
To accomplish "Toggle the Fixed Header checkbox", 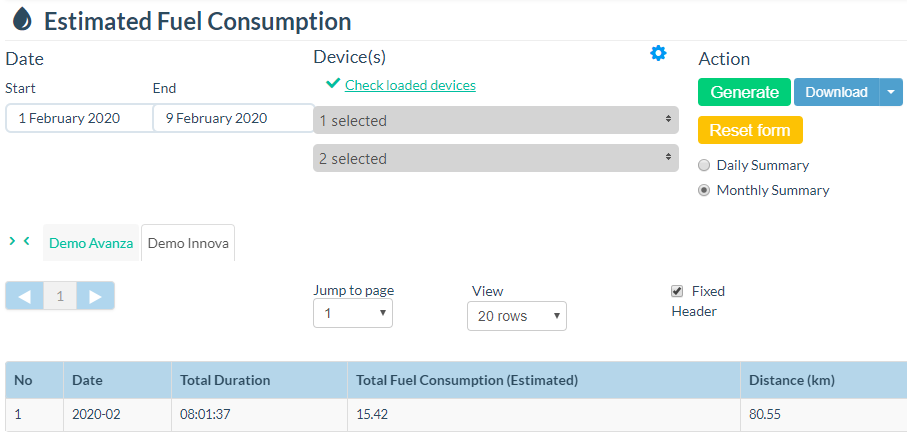I will tap(677, 292).
